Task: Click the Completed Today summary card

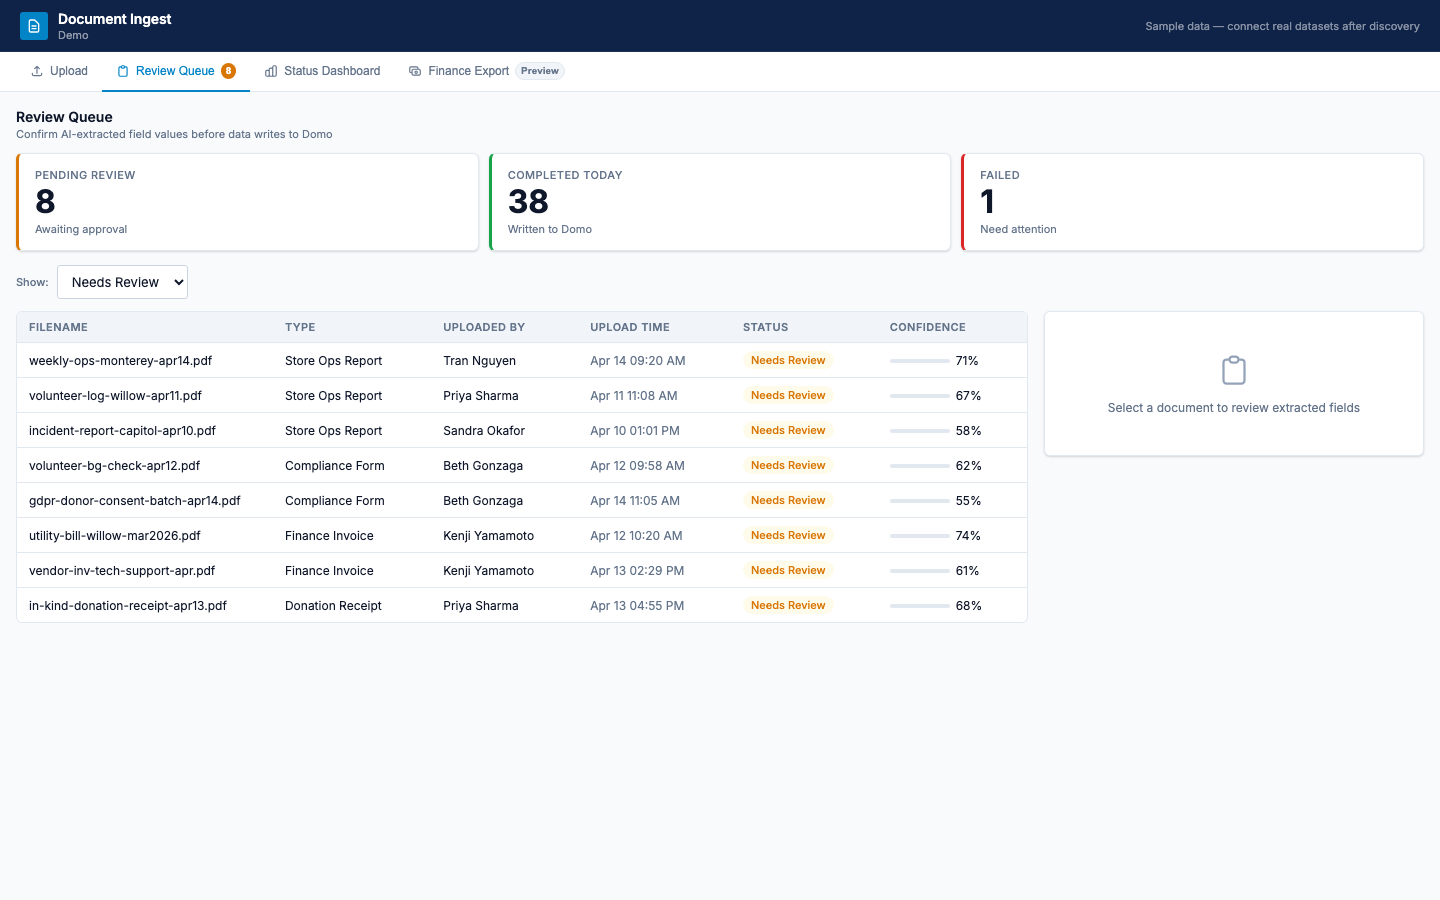Action: [x=720, y=202]
